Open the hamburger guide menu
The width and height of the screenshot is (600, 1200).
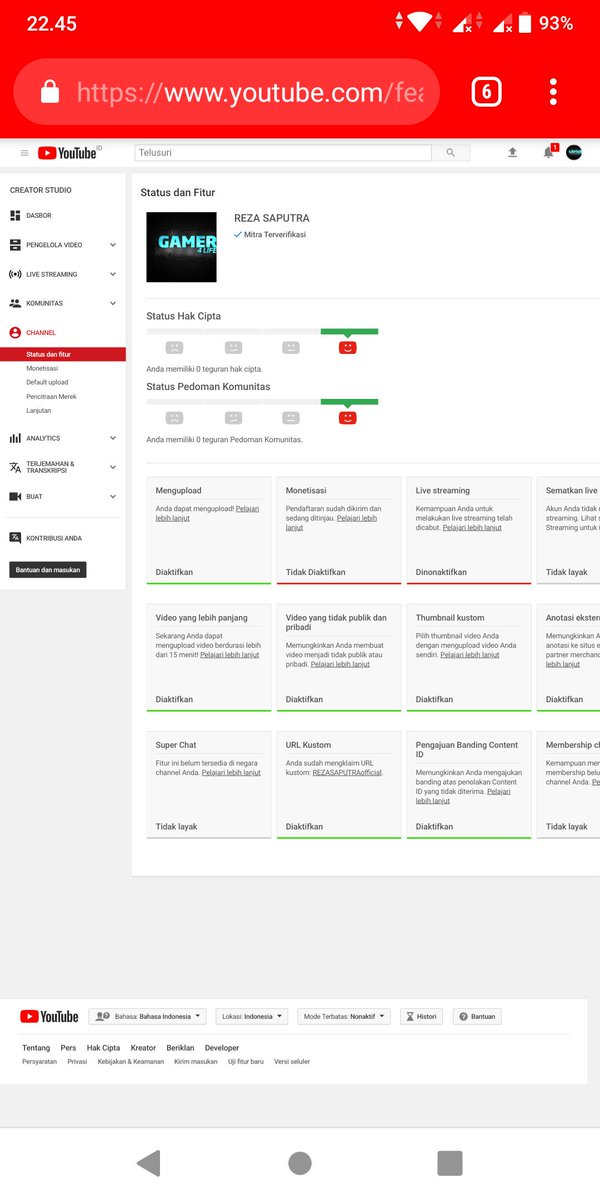25,153
